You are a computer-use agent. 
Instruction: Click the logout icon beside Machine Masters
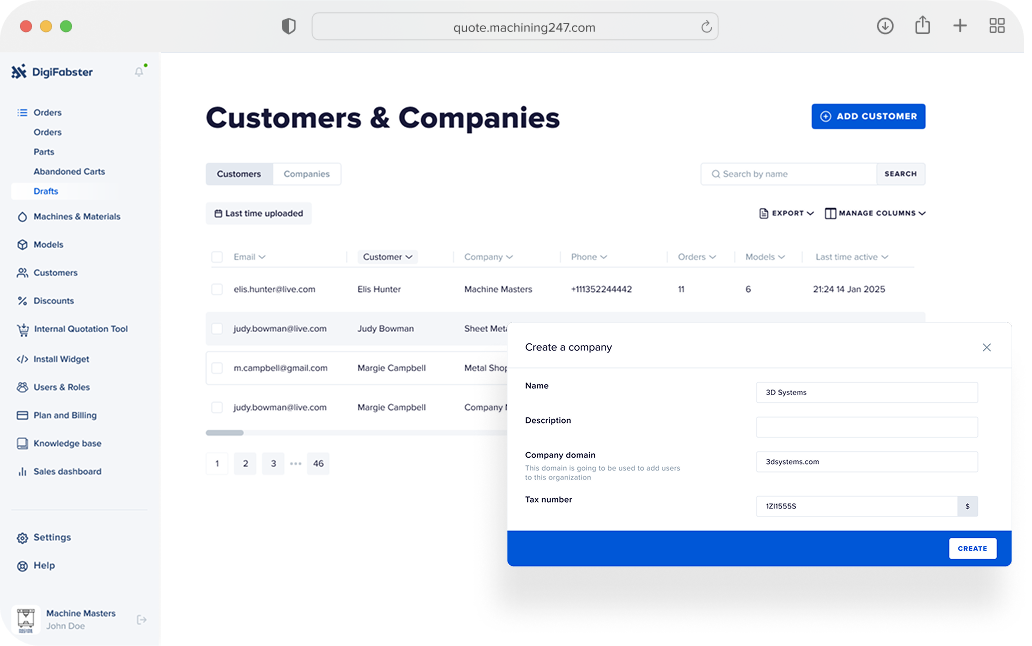(142, 620)
